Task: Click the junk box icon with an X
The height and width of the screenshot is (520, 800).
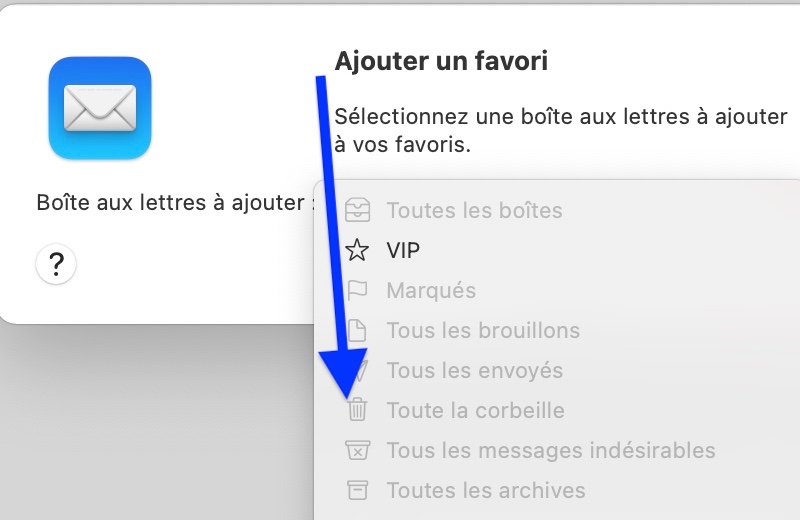Action: (357, 451)
